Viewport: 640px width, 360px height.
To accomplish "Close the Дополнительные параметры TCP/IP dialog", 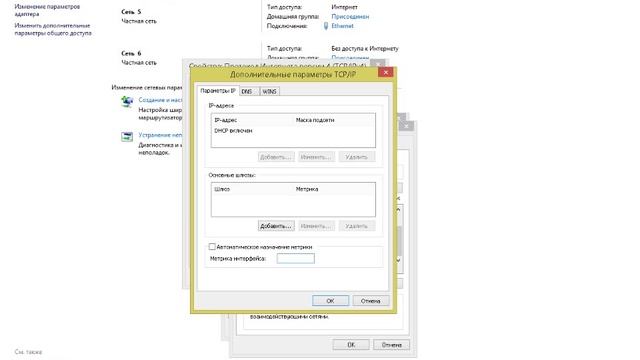I will point(386,72).
